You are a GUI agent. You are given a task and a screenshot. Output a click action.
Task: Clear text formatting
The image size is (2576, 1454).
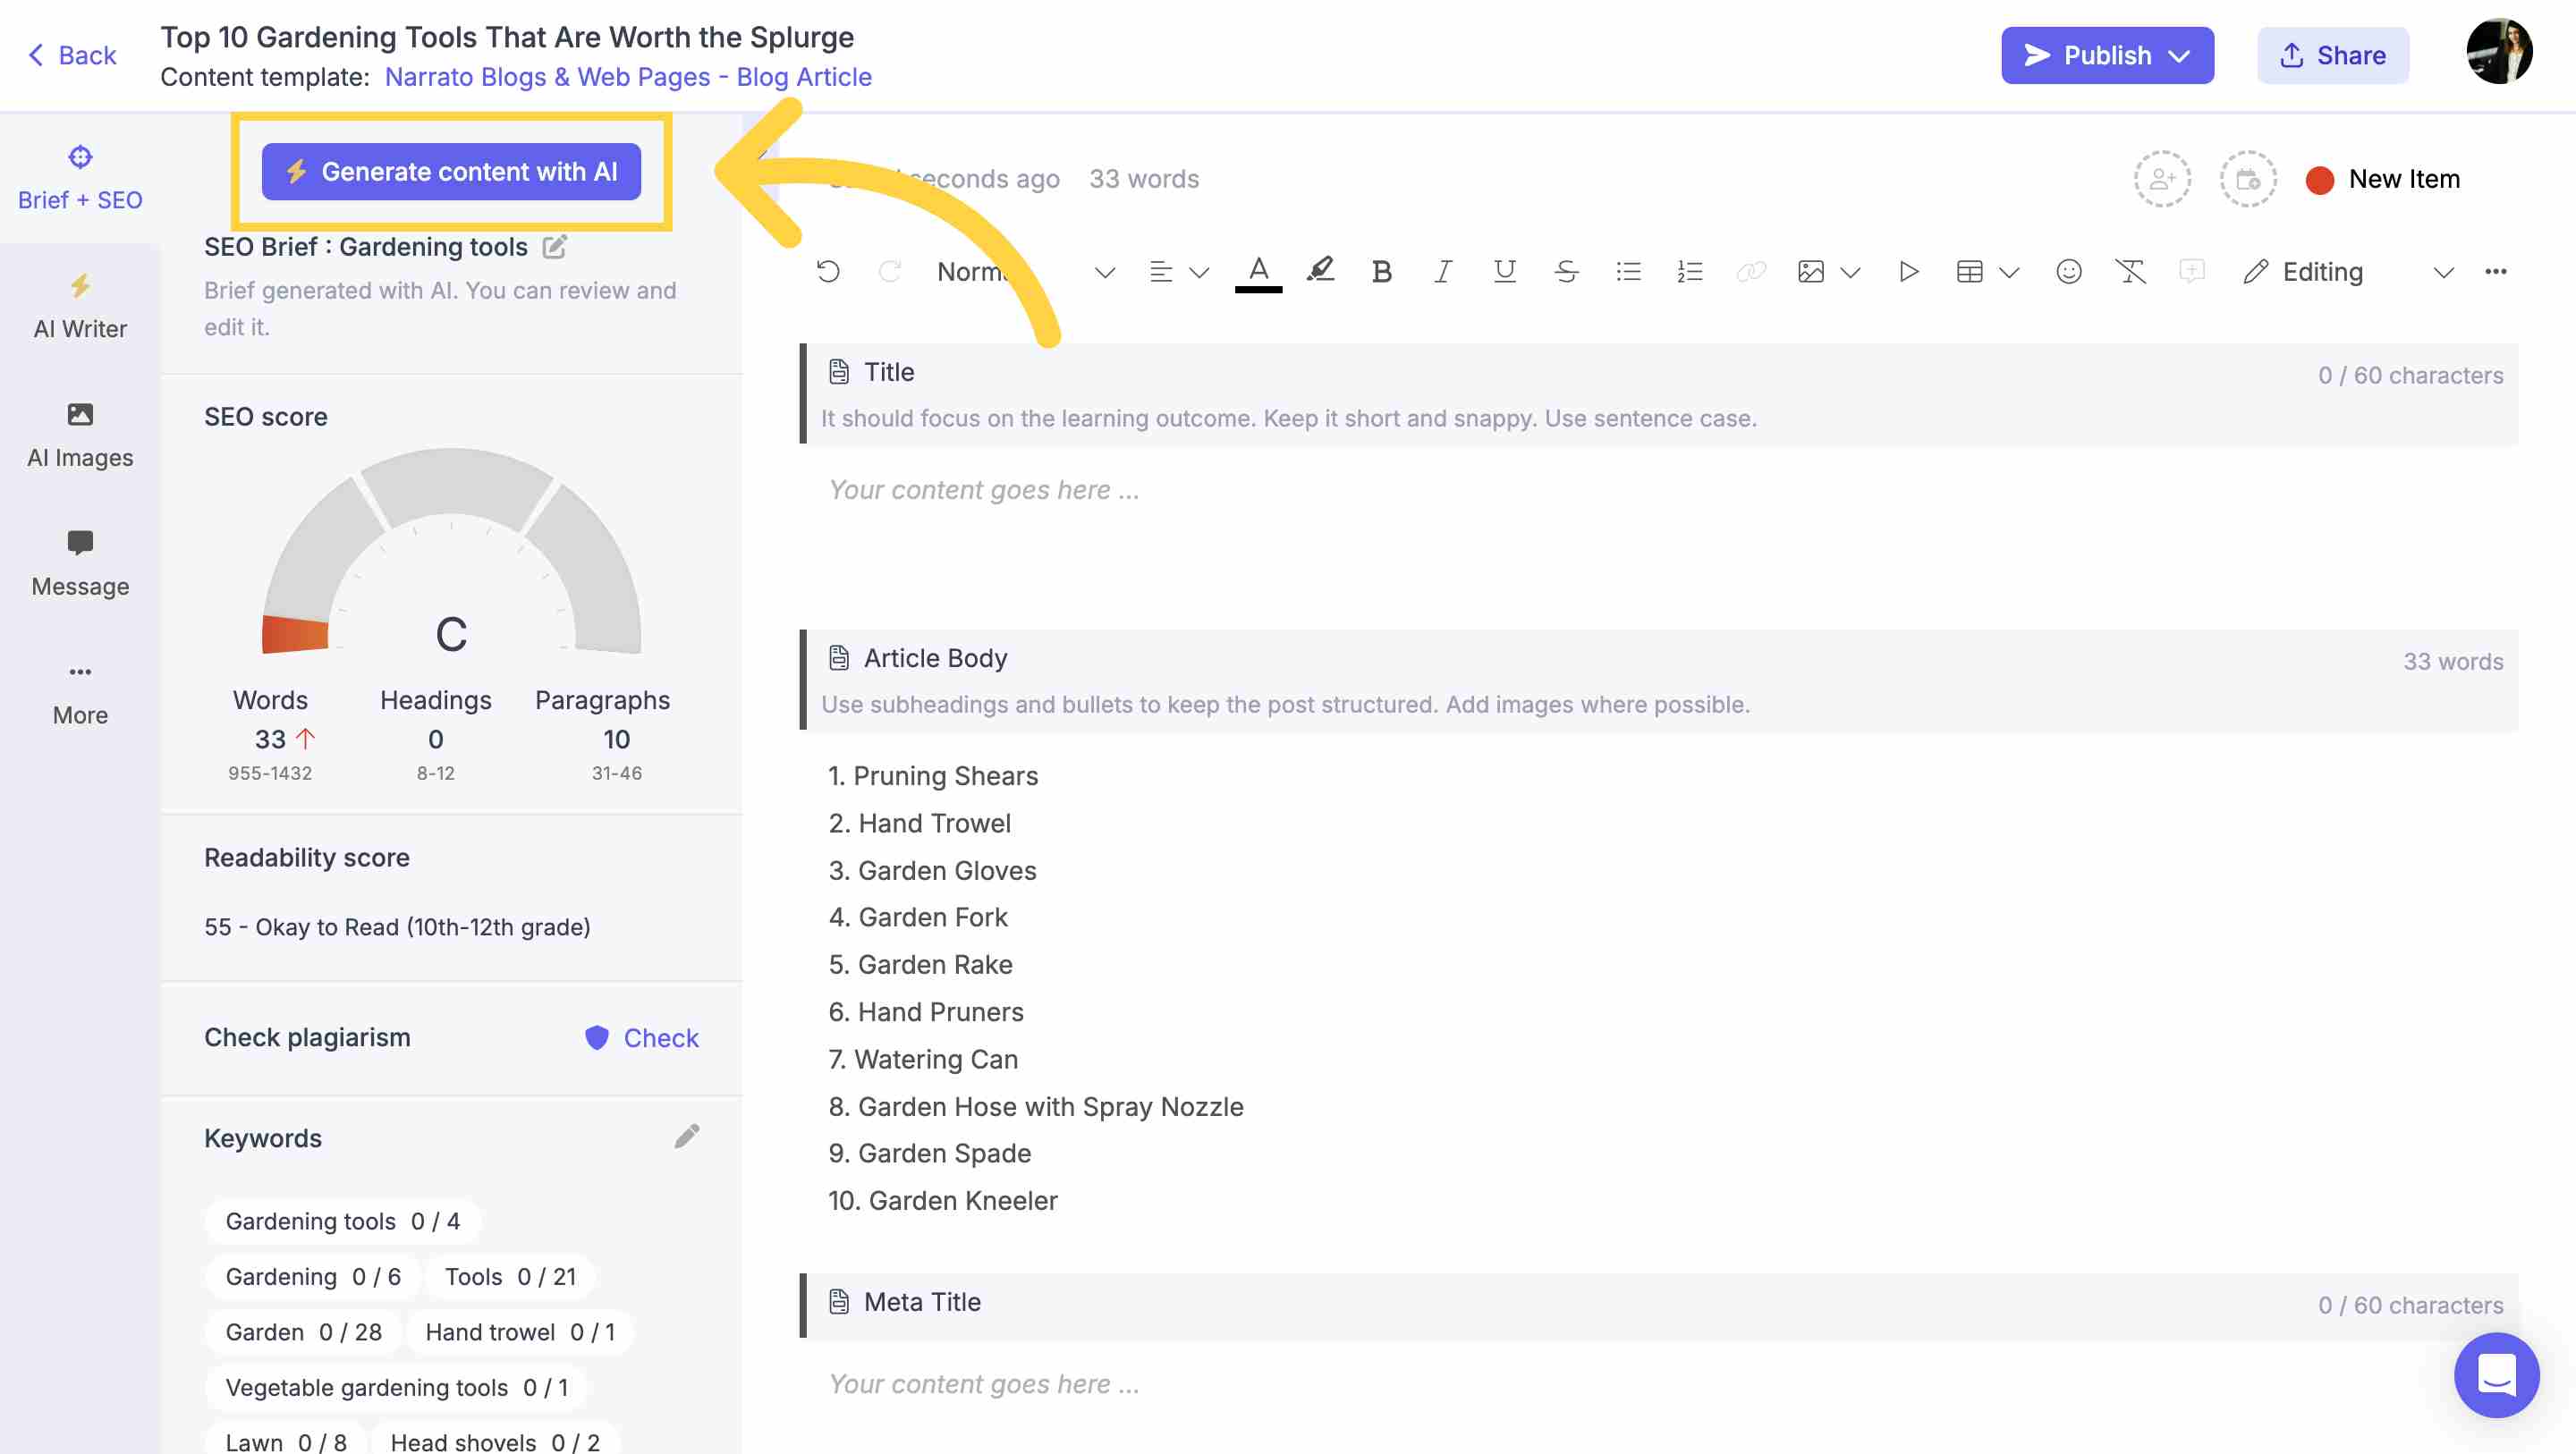tap(2130, 271)
